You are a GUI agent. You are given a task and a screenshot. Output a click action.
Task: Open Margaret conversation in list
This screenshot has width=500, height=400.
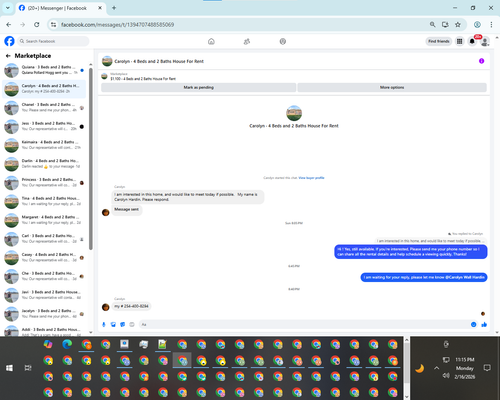pos(44,220)
